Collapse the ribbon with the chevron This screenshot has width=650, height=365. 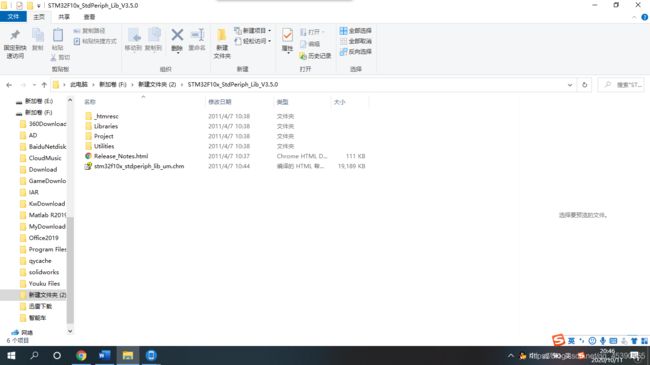point(634,17)
